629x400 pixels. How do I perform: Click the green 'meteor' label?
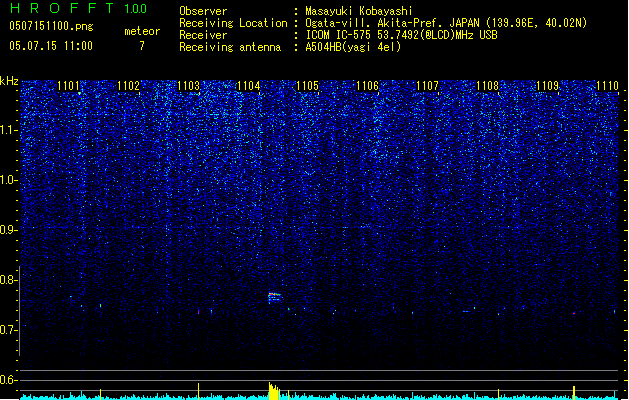(x=142, y=31)
